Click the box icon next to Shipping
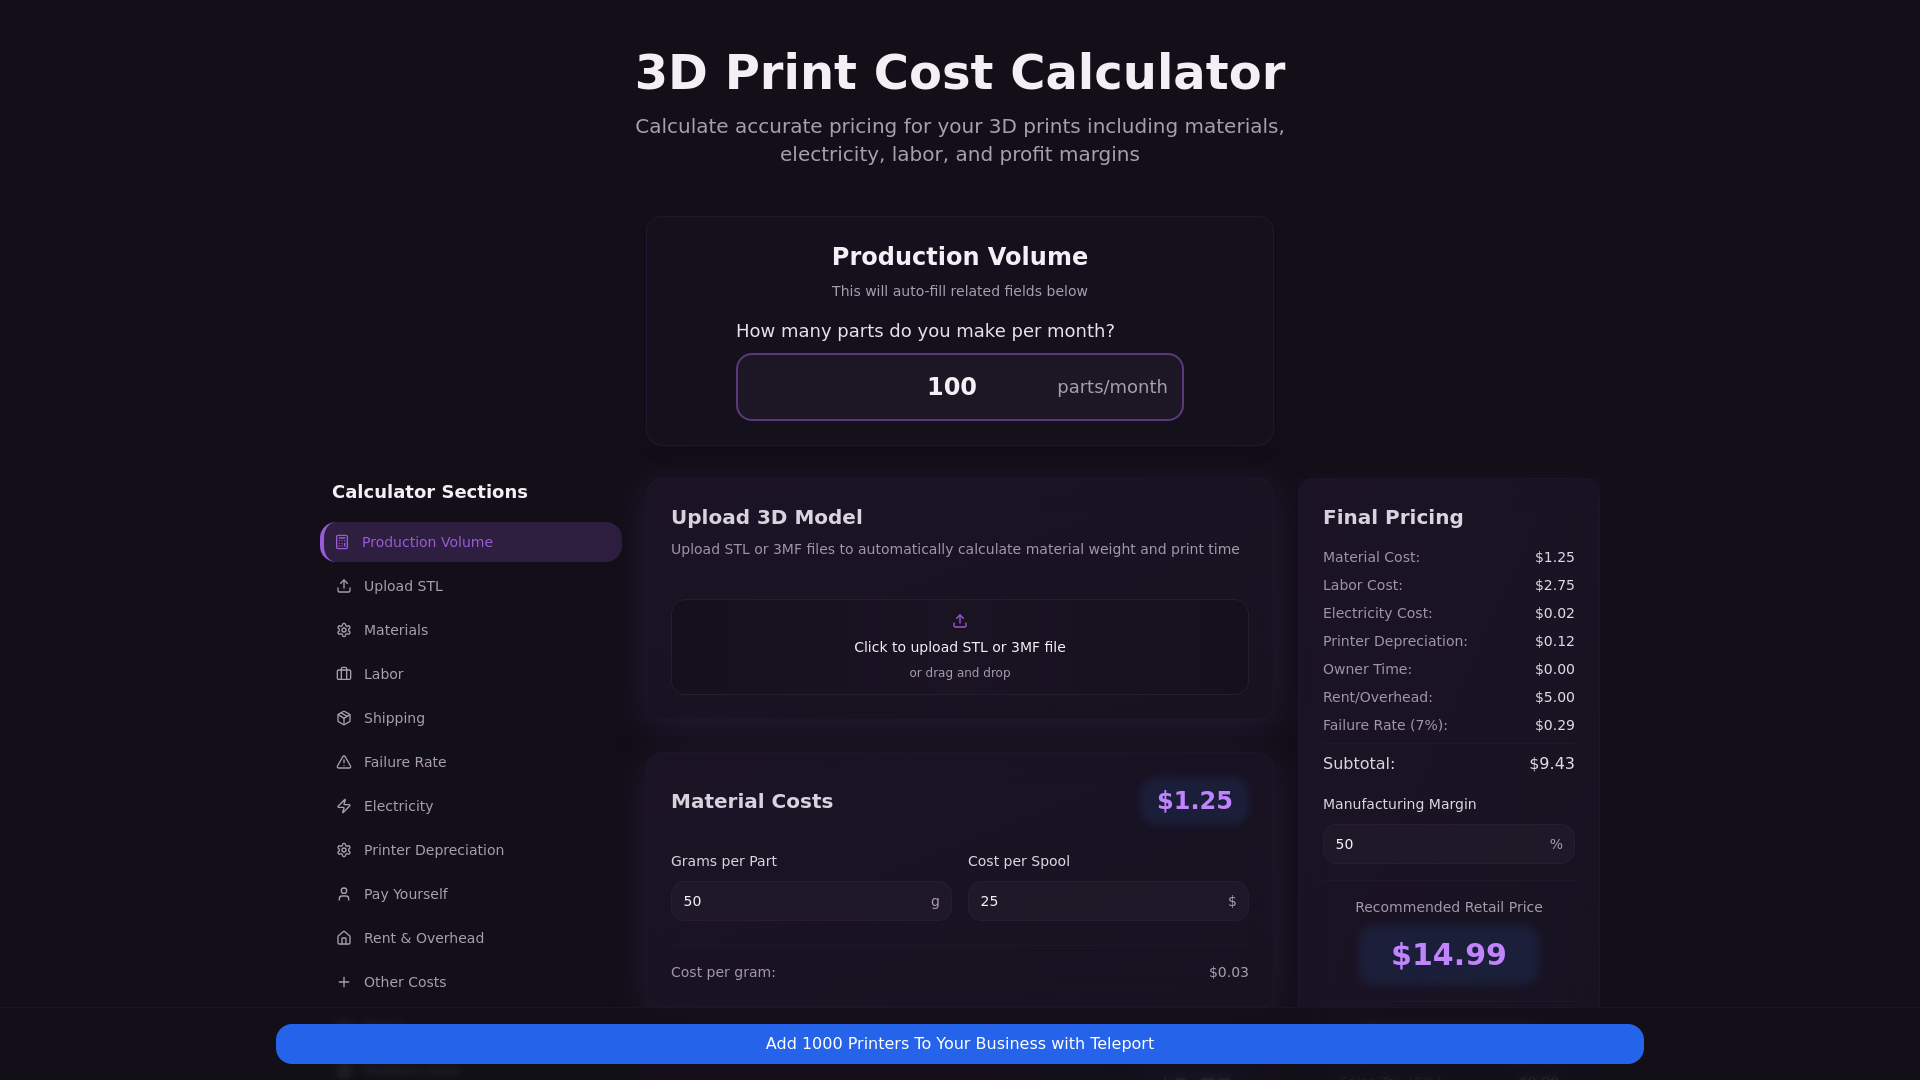This screenshot has height=1080, width=1920. click(x=344, y=718)
